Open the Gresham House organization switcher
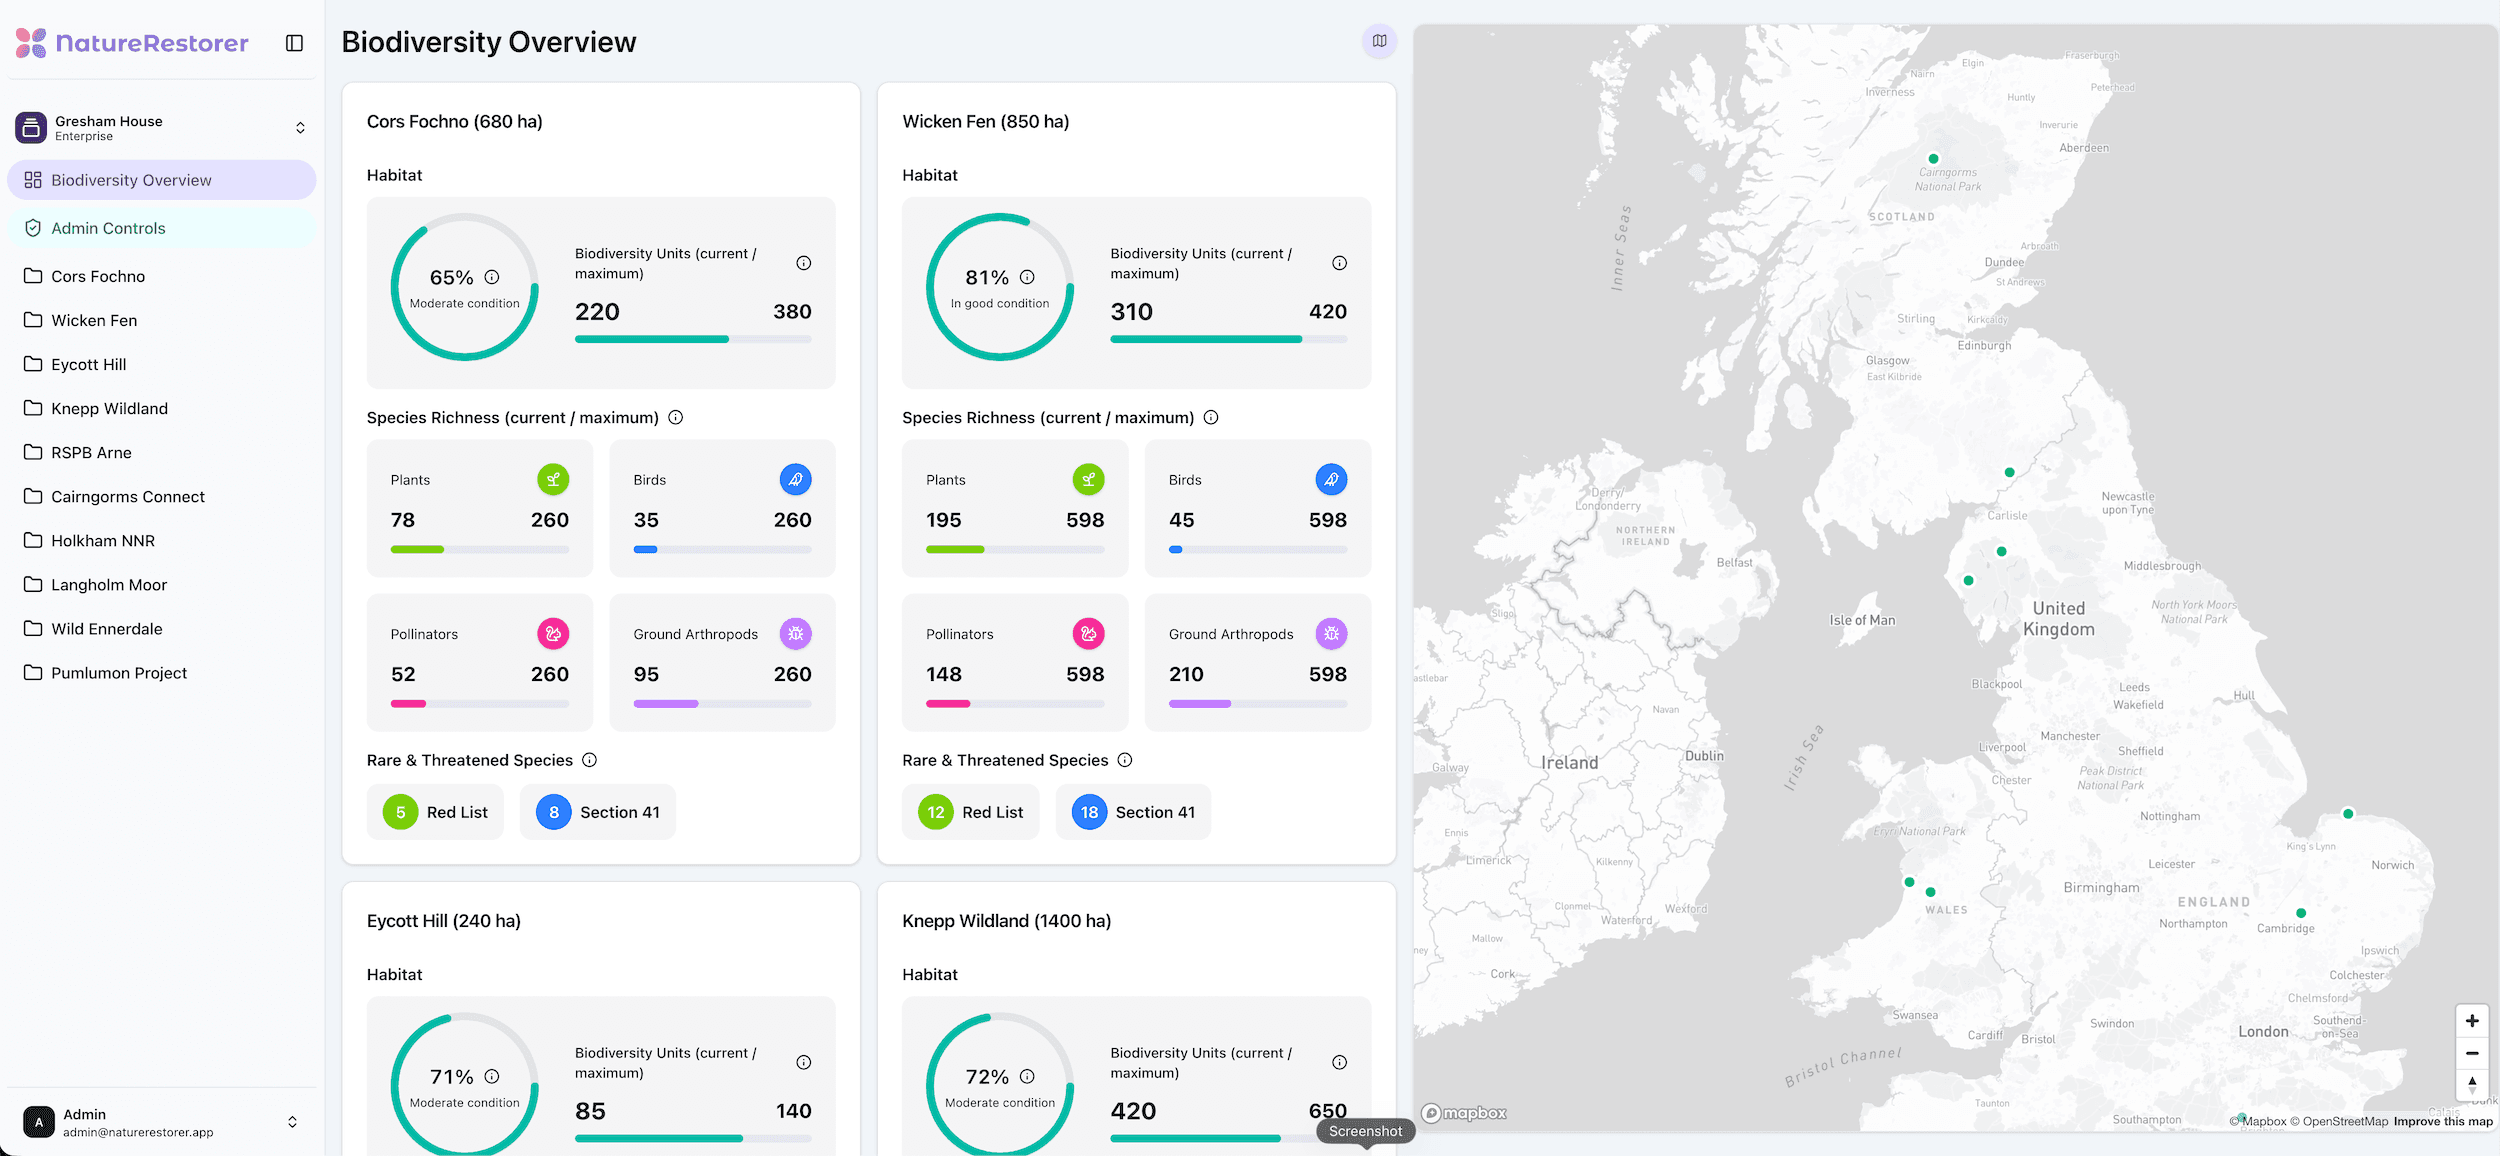Screen dimensions: 2500x1156 (161, 128)
